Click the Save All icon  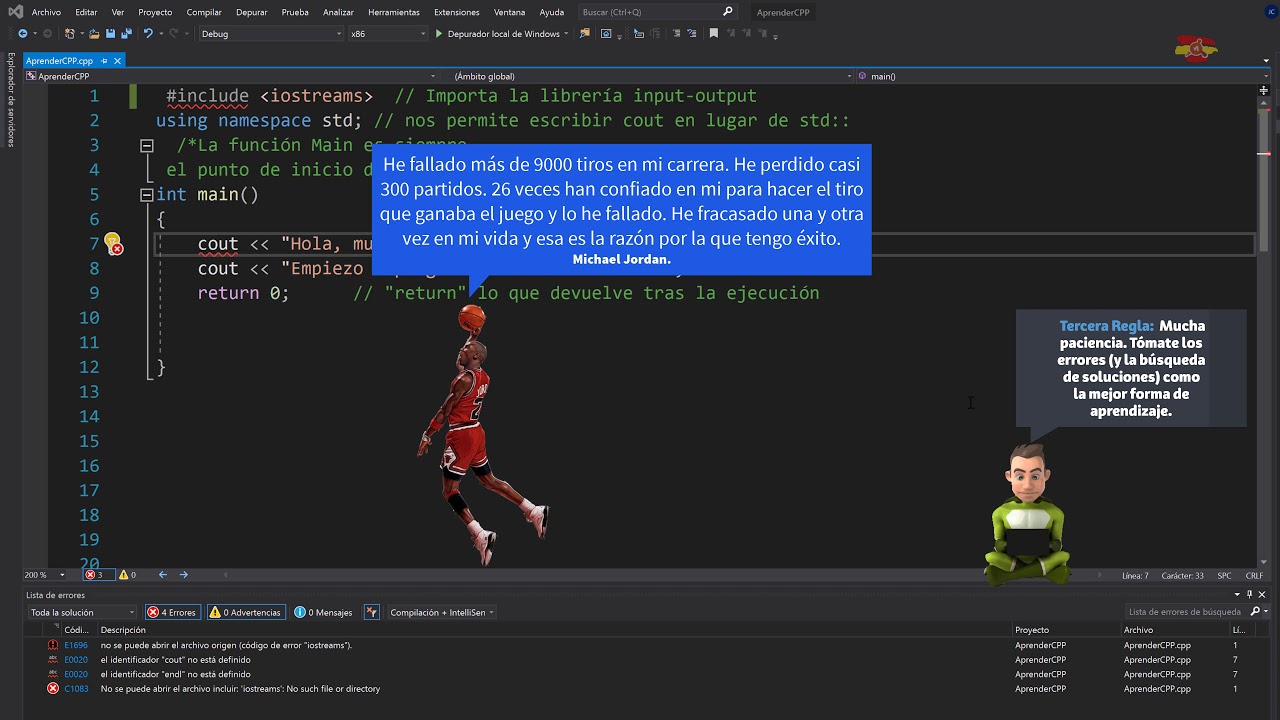pos(126,34)
